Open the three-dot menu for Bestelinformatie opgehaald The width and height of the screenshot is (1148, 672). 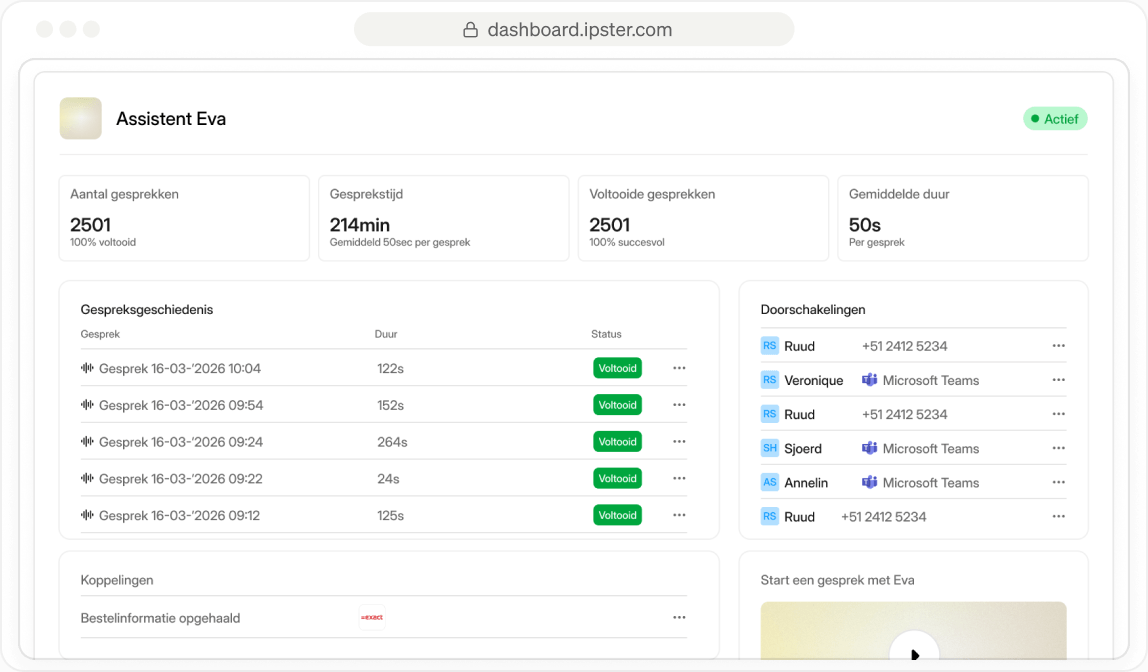[679, 617]
